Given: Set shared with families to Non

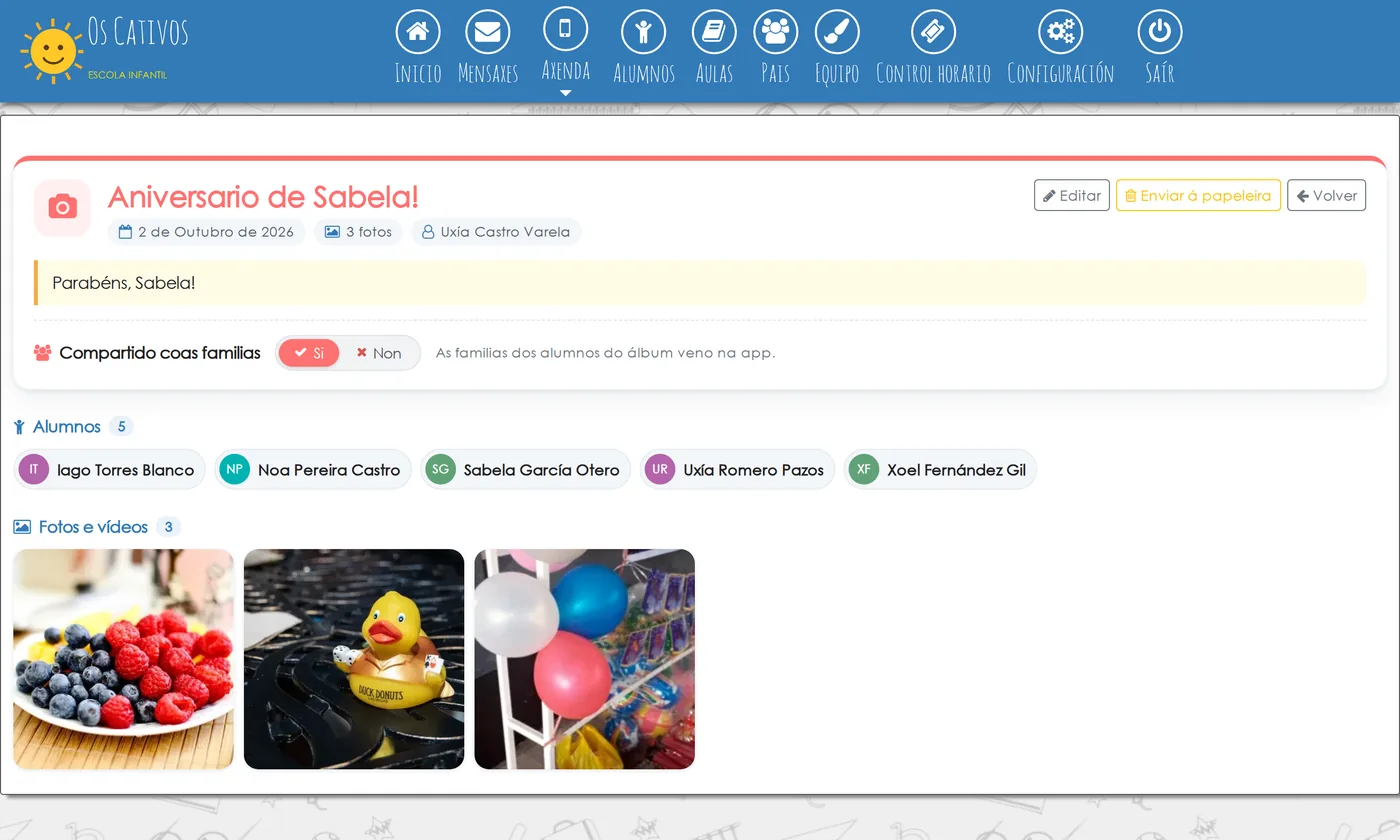Looking at the screenshot, I should 379,353.
